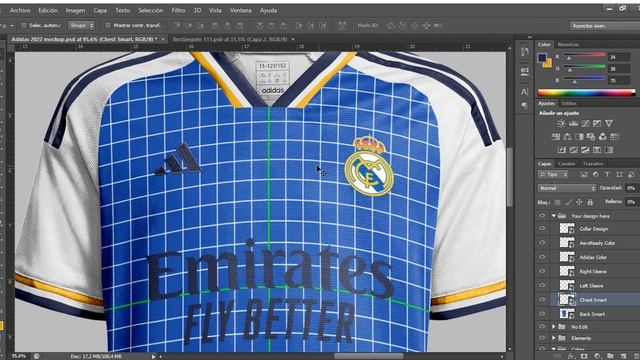Click the lock position icon

coord(579,202)
